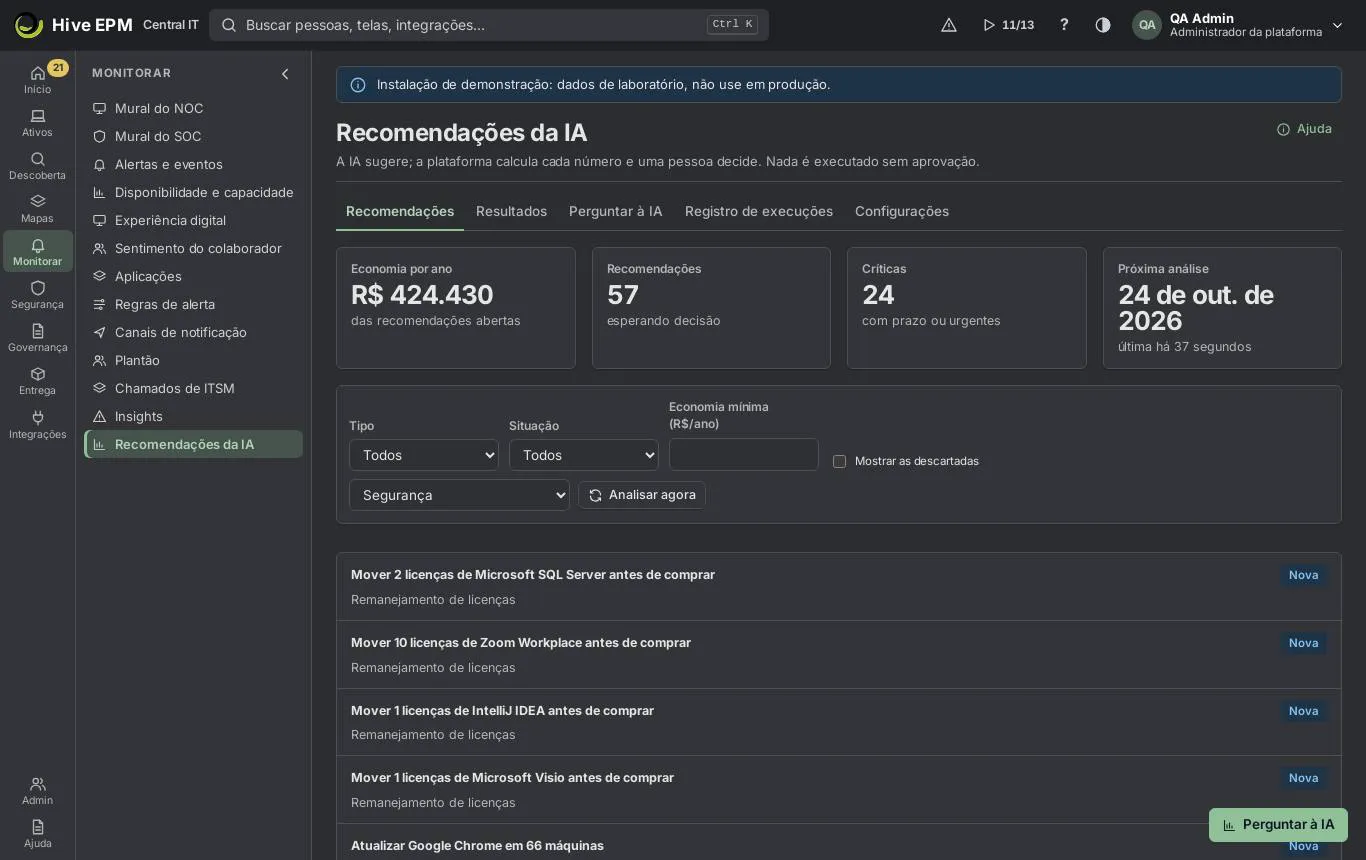Open the Tipo dropdown
The image size is (1366, 860).
tap(424, 455)
